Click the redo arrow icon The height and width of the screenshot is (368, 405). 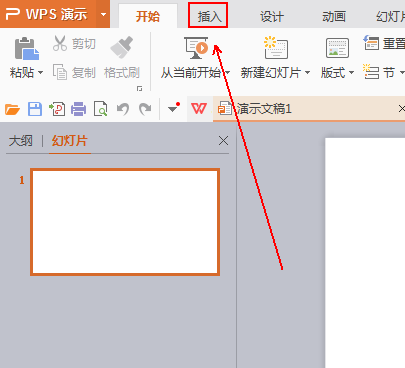point(145,109)
